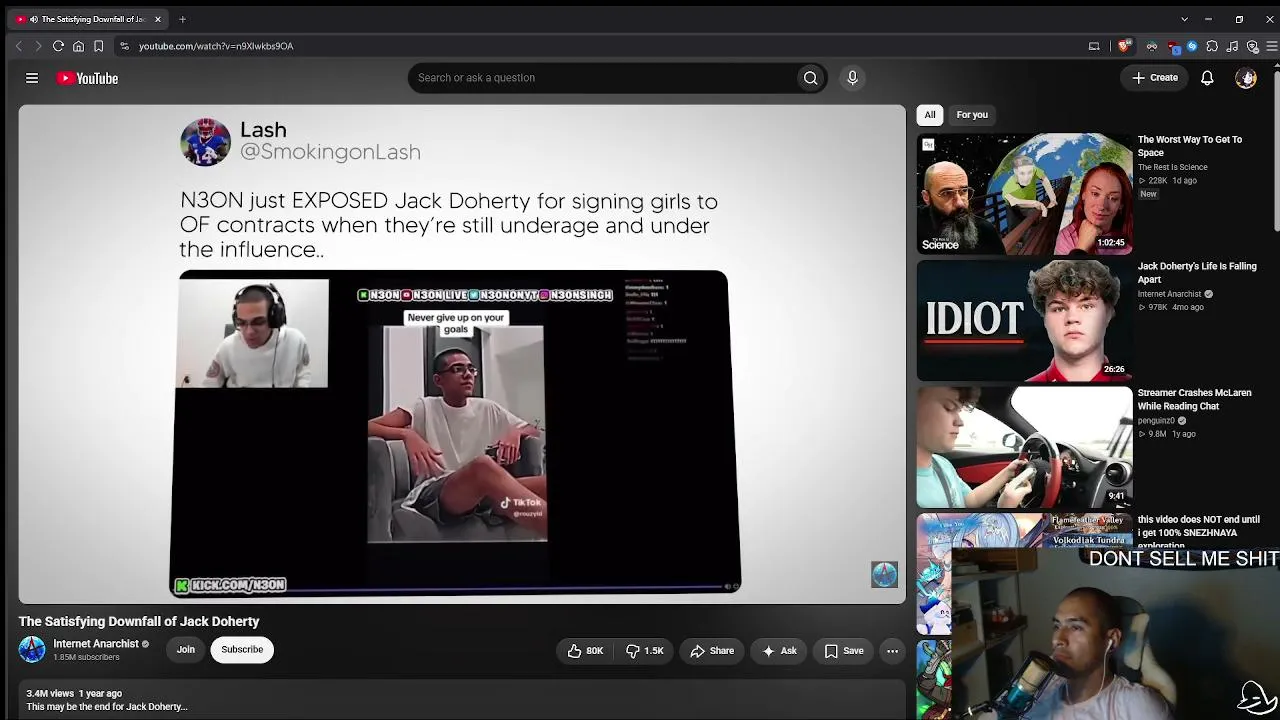Open the browser VPN shield icon
The image size is (1280, 720).
tap(1252, 46)
